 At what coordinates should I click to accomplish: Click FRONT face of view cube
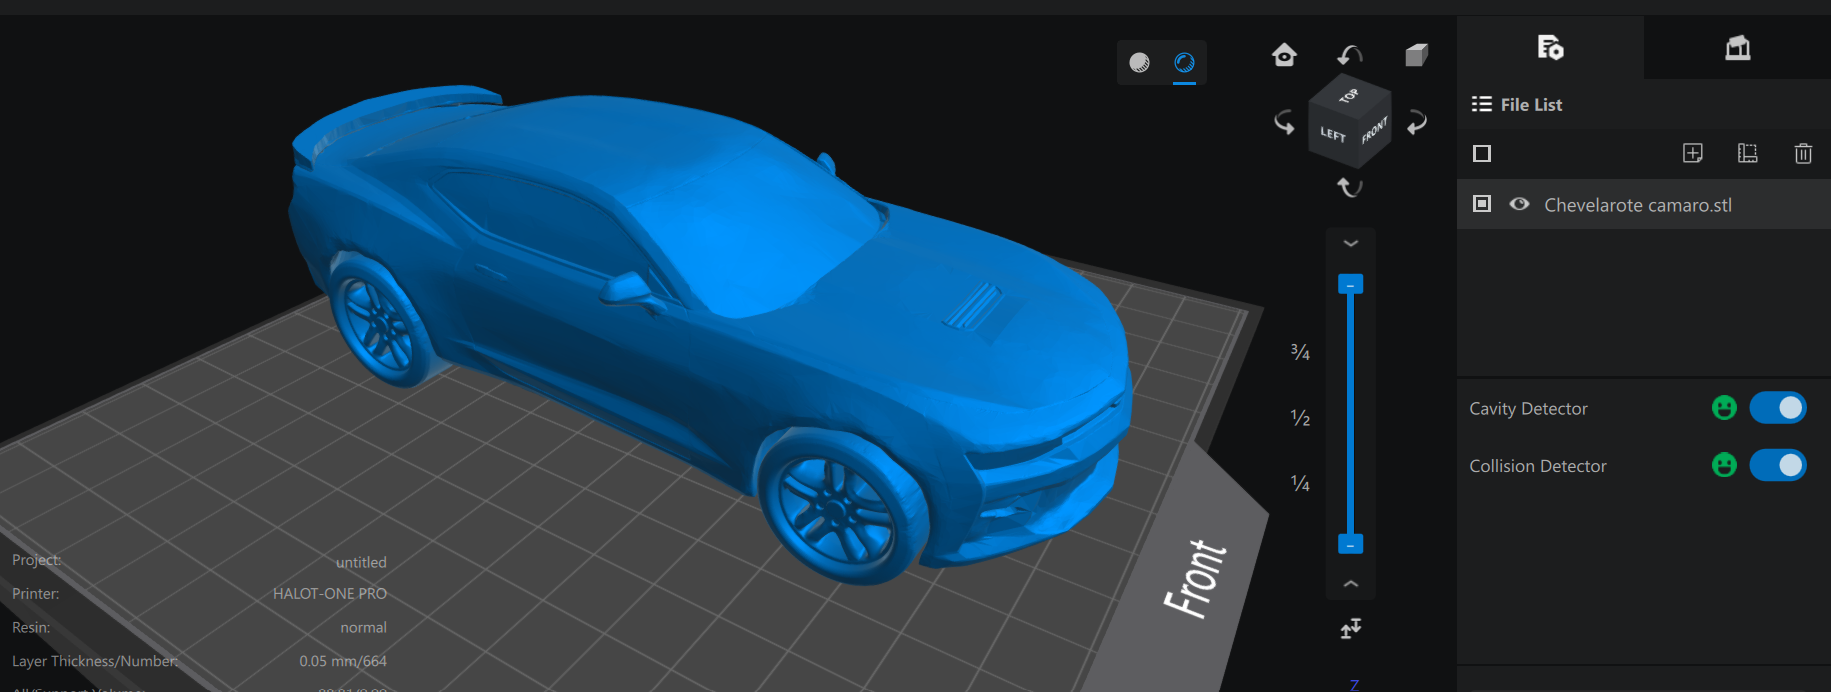pyautogui.click(x=1374, y=131)
